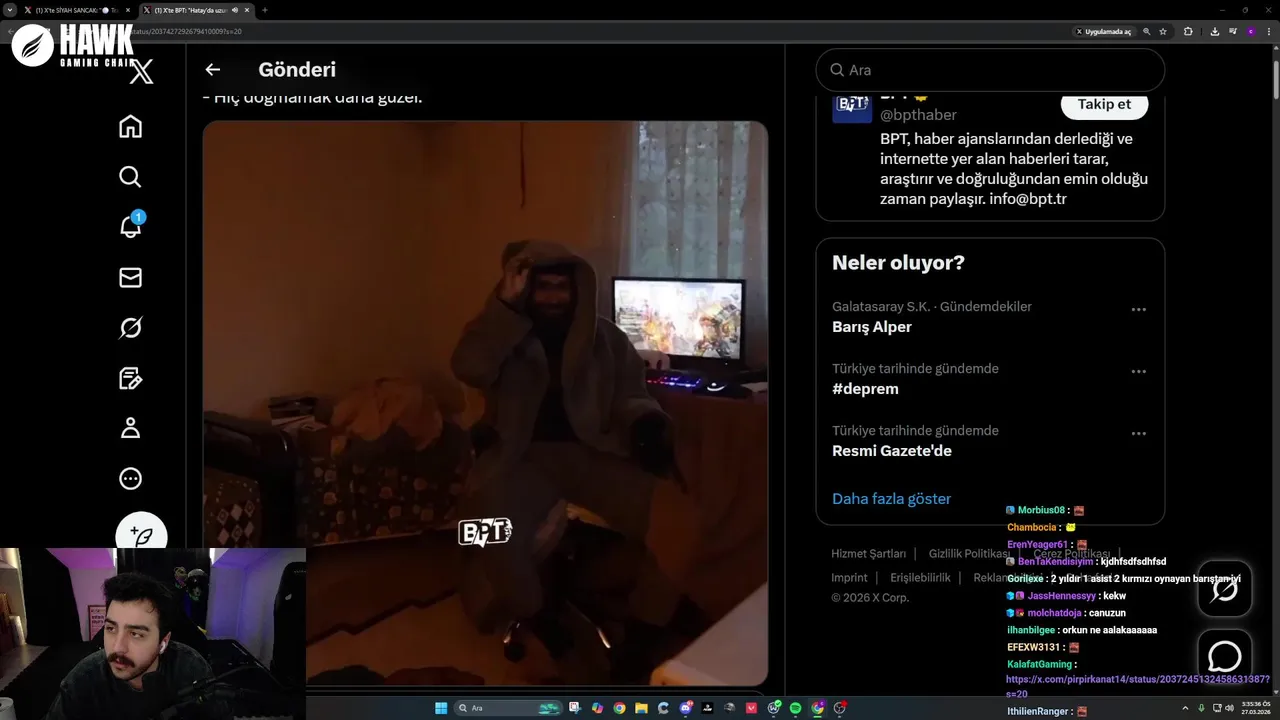Image resolution: width=1280 pixels, height=720 pixels.
Task: Open the Resmi Gazete'de trending topic
Action: (892, 451)
